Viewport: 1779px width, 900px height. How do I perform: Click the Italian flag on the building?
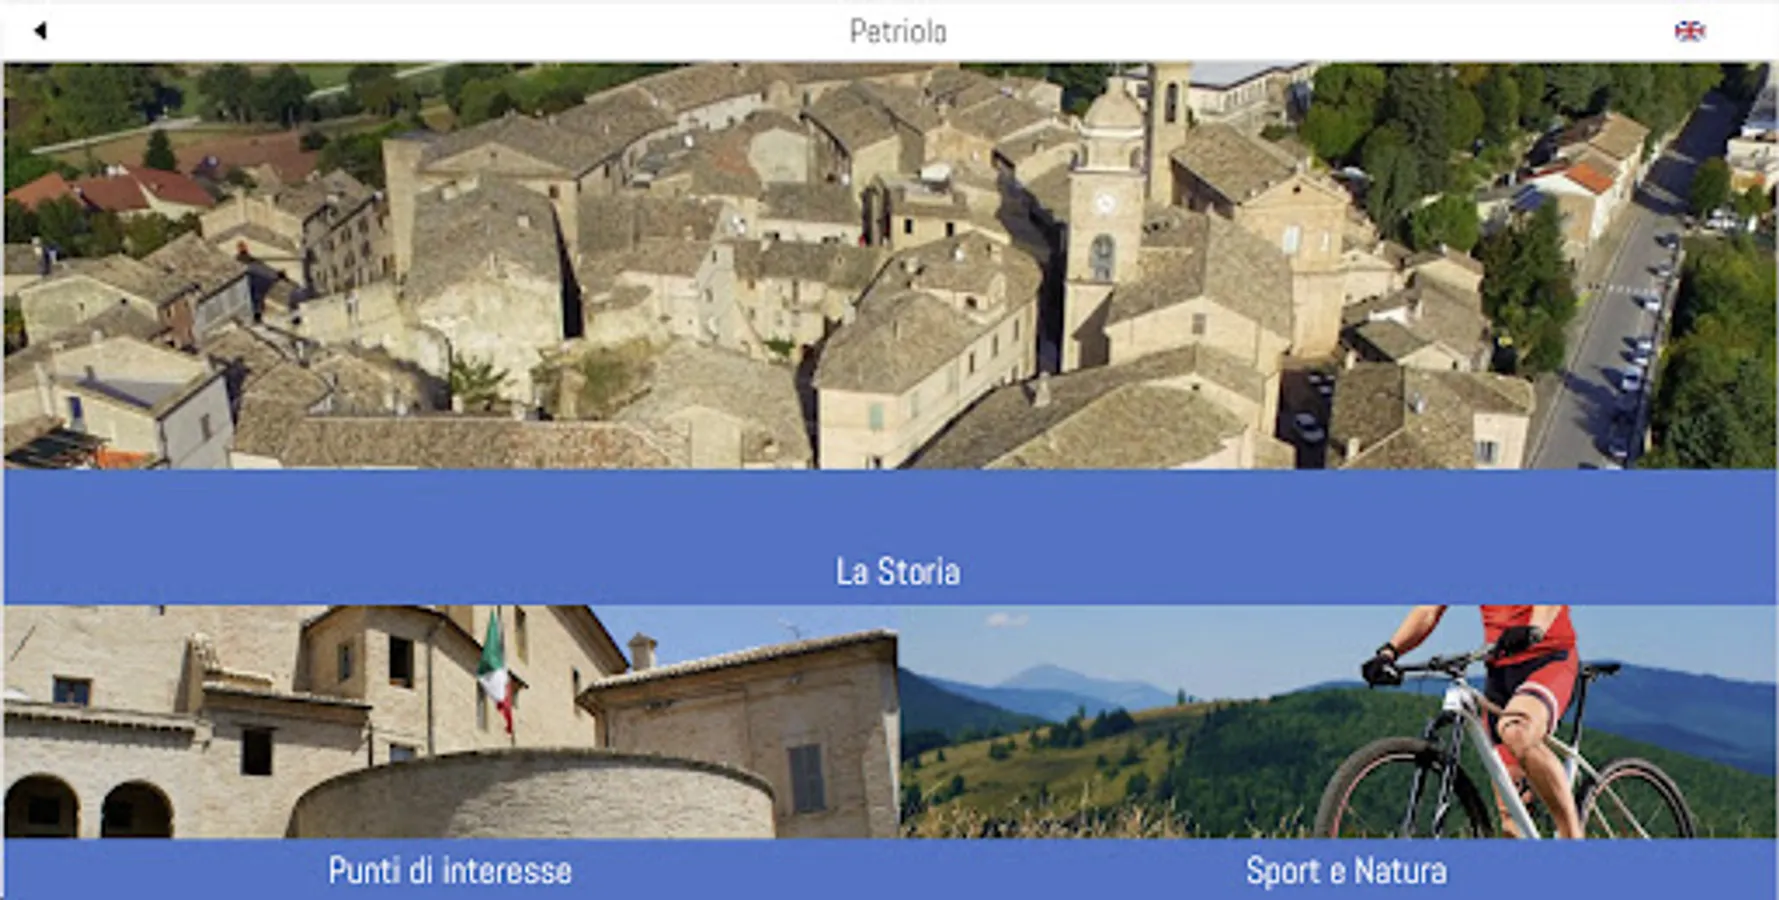(496, 668)
